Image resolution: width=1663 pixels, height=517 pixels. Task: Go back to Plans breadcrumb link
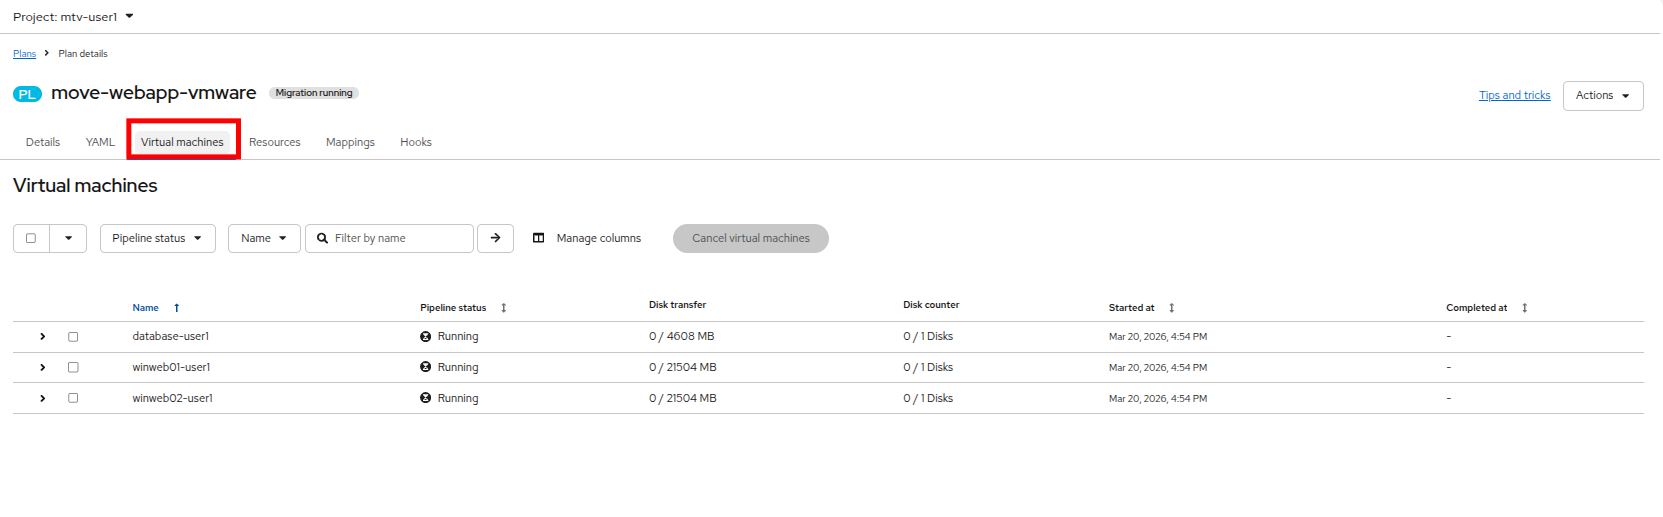pos(24,54)
